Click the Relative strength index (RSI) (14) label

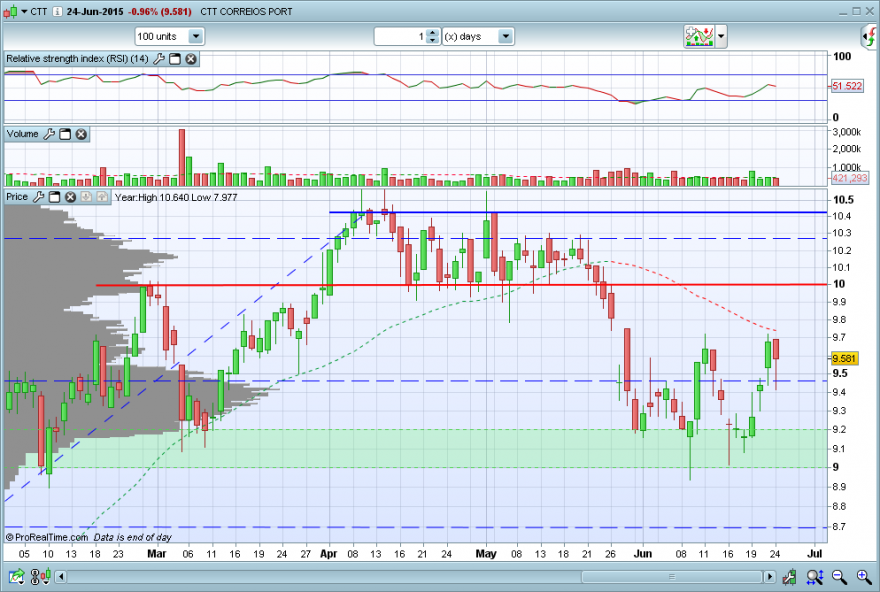click(x=77, y=59)
